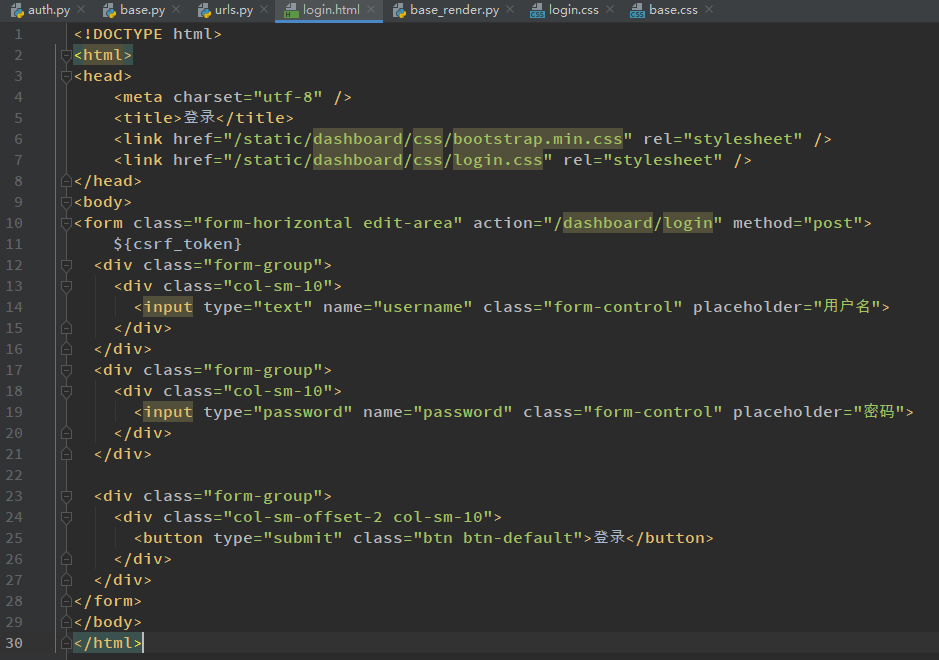939x660 pixels.
Task: Close the auth.py tab
Action: click(x=81, y=10)
